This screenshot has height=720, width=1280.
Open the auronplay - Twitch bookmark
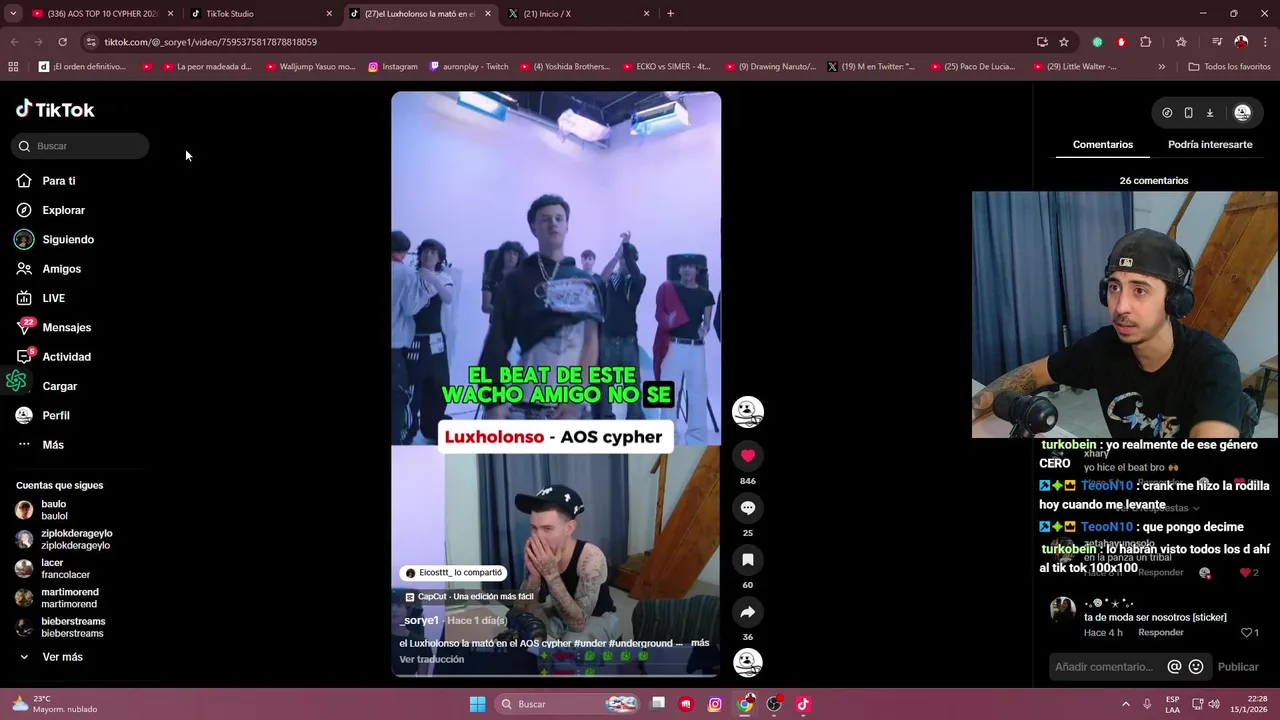(469, 67)
